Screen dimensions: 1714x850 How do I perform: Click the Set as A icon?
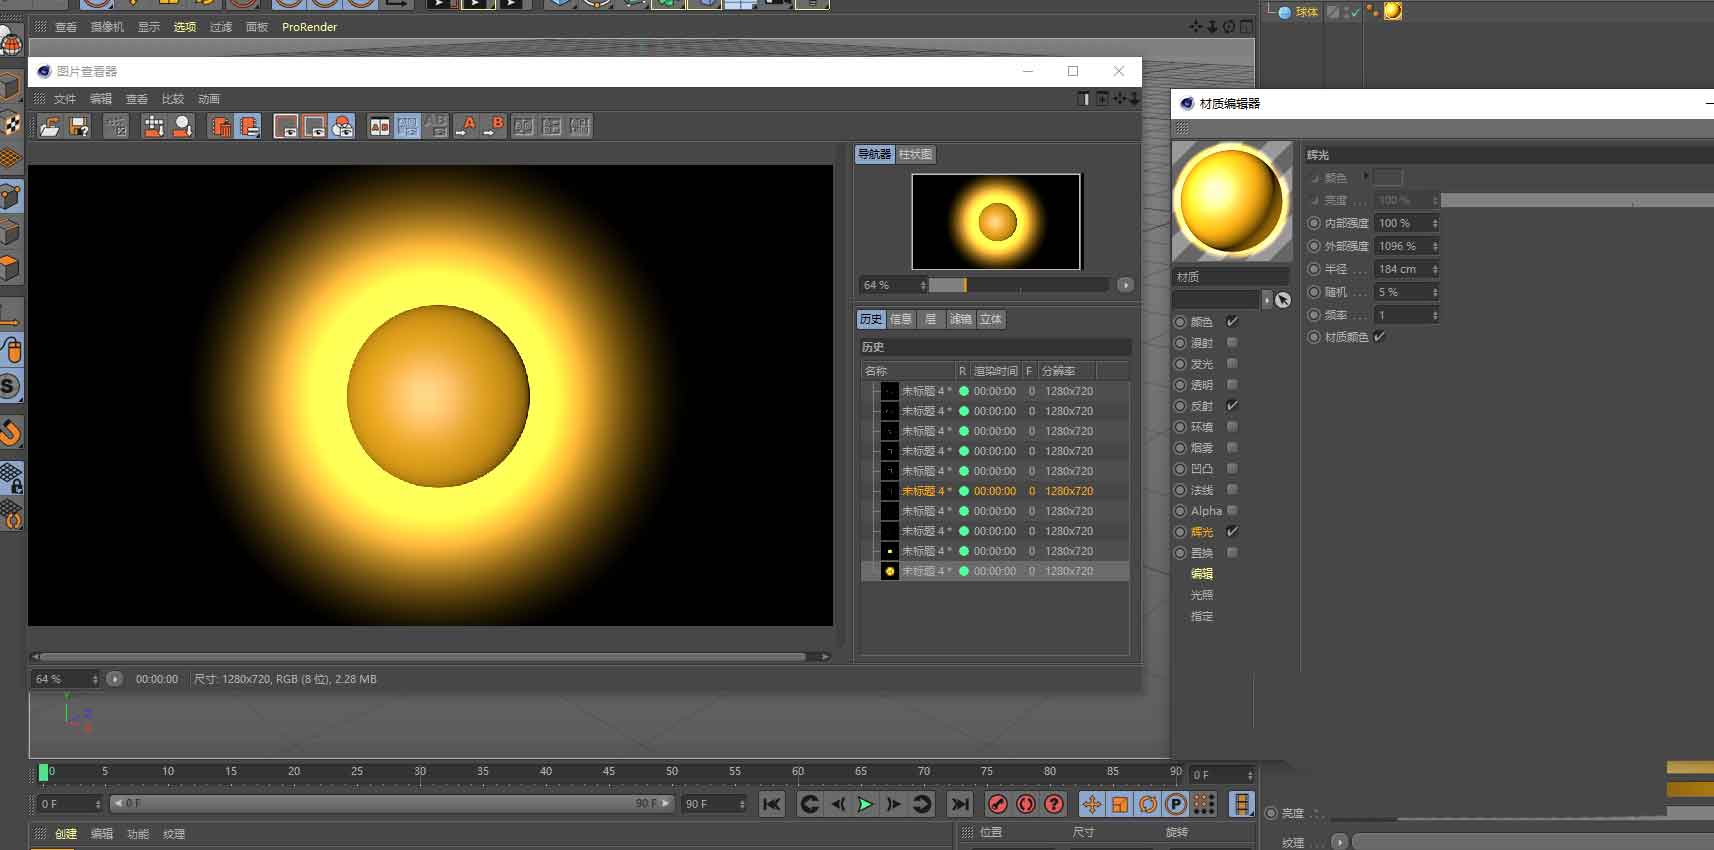click(465, 127)
